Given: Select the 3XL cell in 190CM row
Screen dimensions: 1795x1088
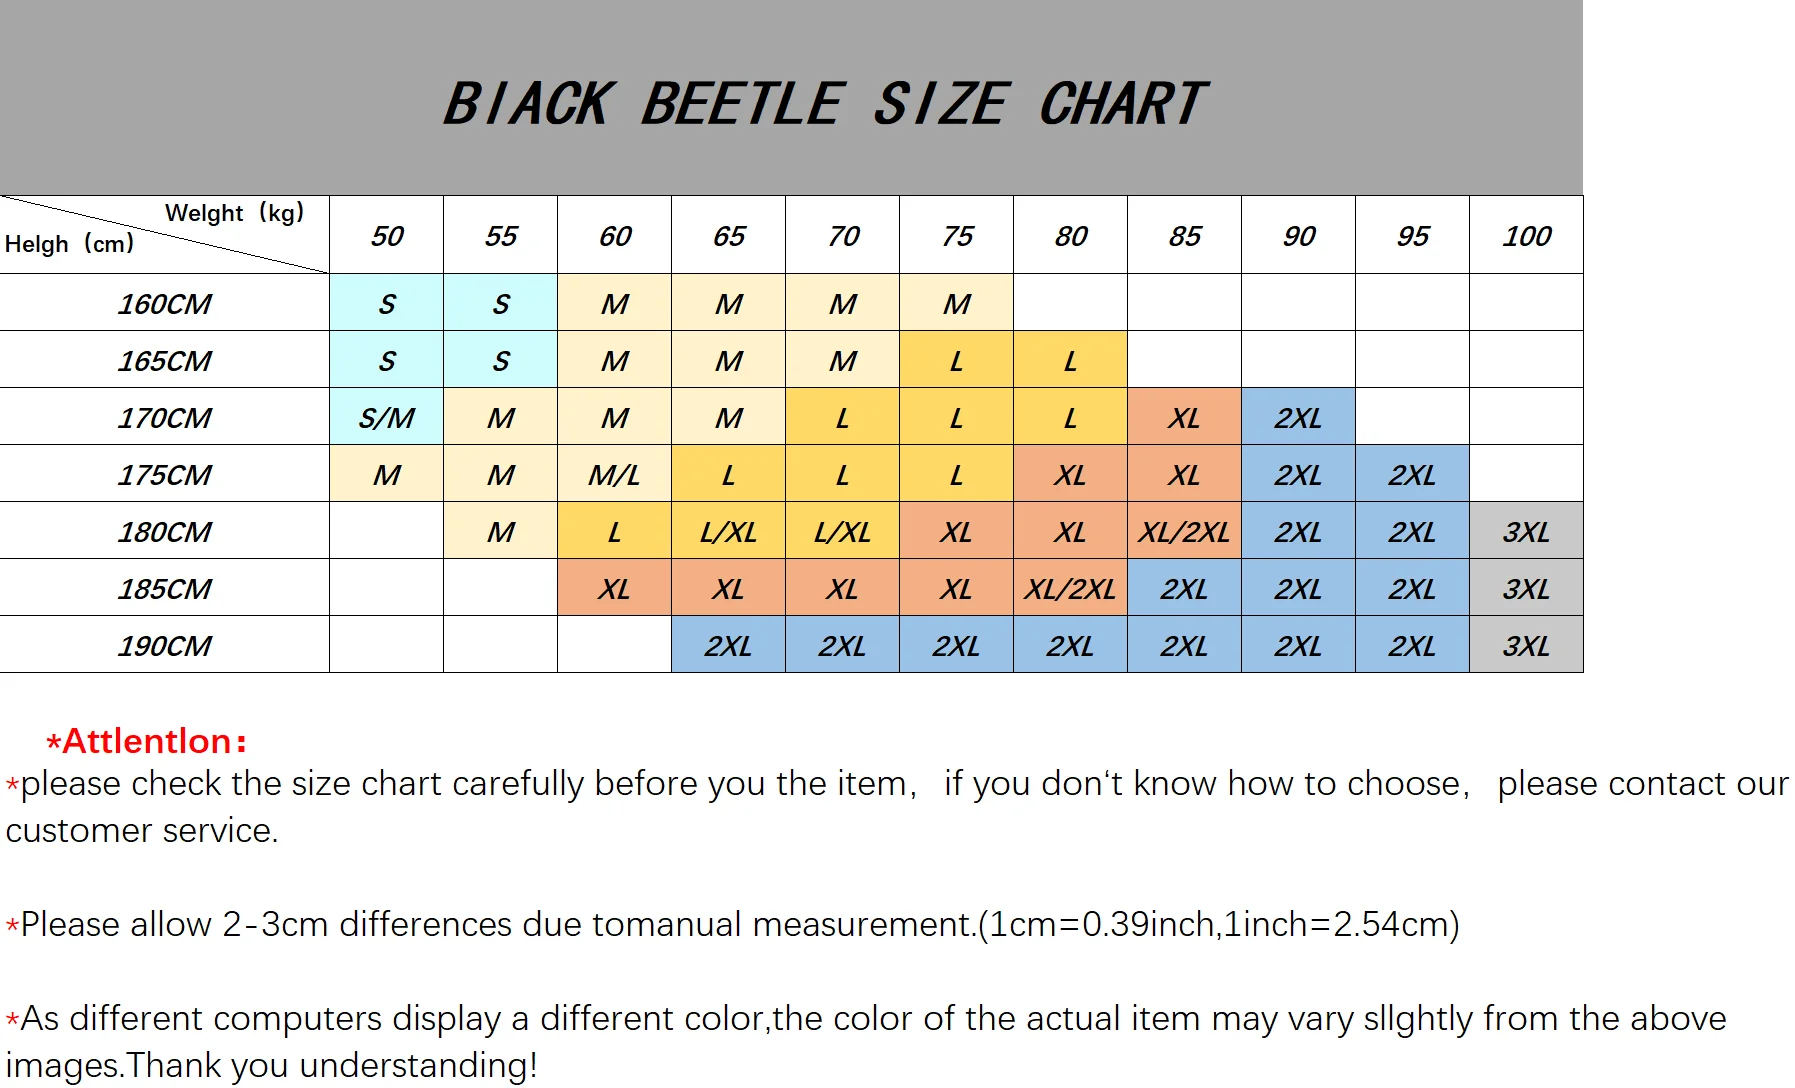Looking at the screenshot, I should click(x=1526, y=646).
